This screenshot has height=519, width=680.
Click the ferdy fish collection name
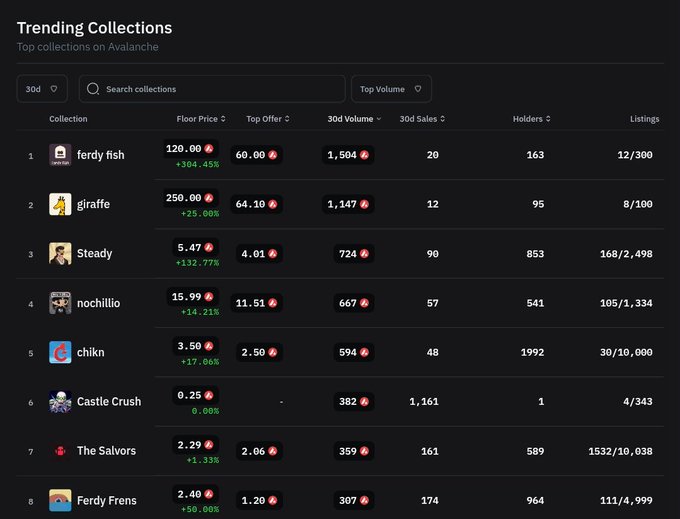point(101,155)
